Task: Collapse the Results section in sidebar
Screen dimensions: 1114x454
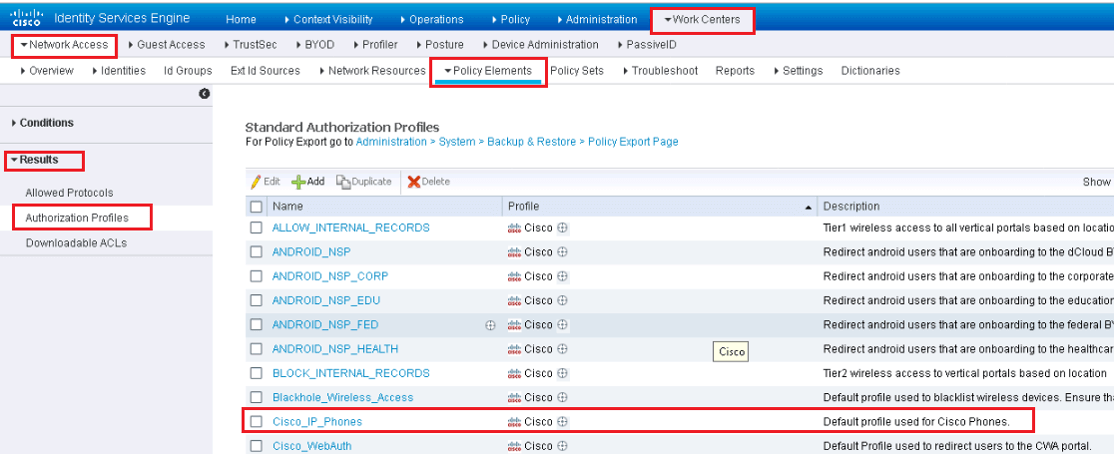Action: [35, 160]
